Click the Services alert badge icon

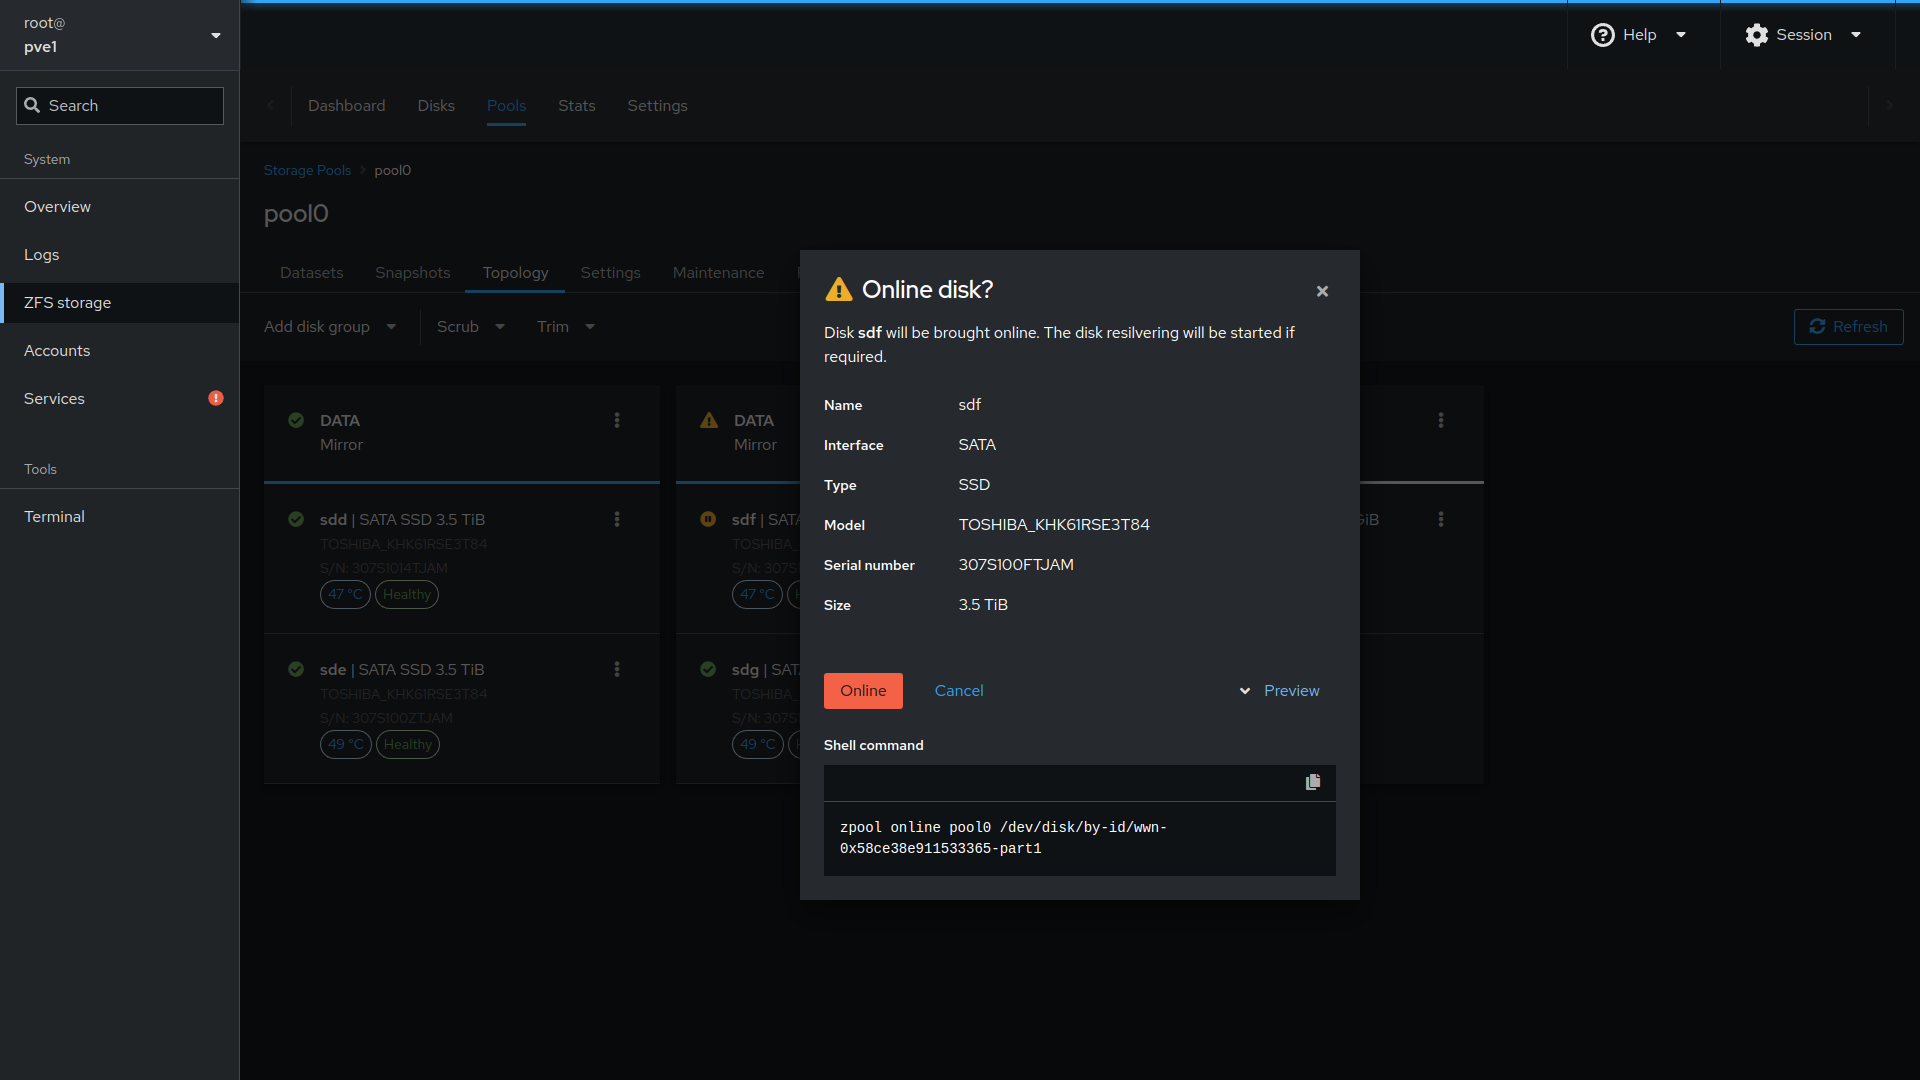(216, 398)
